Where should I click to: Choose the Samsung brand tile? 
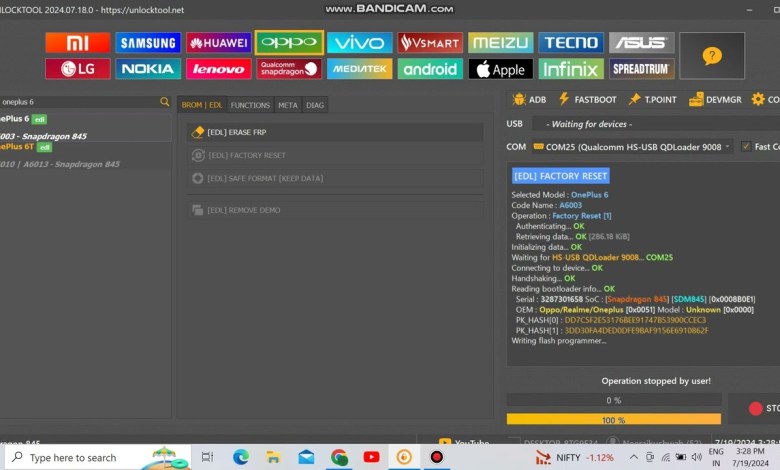148,42
